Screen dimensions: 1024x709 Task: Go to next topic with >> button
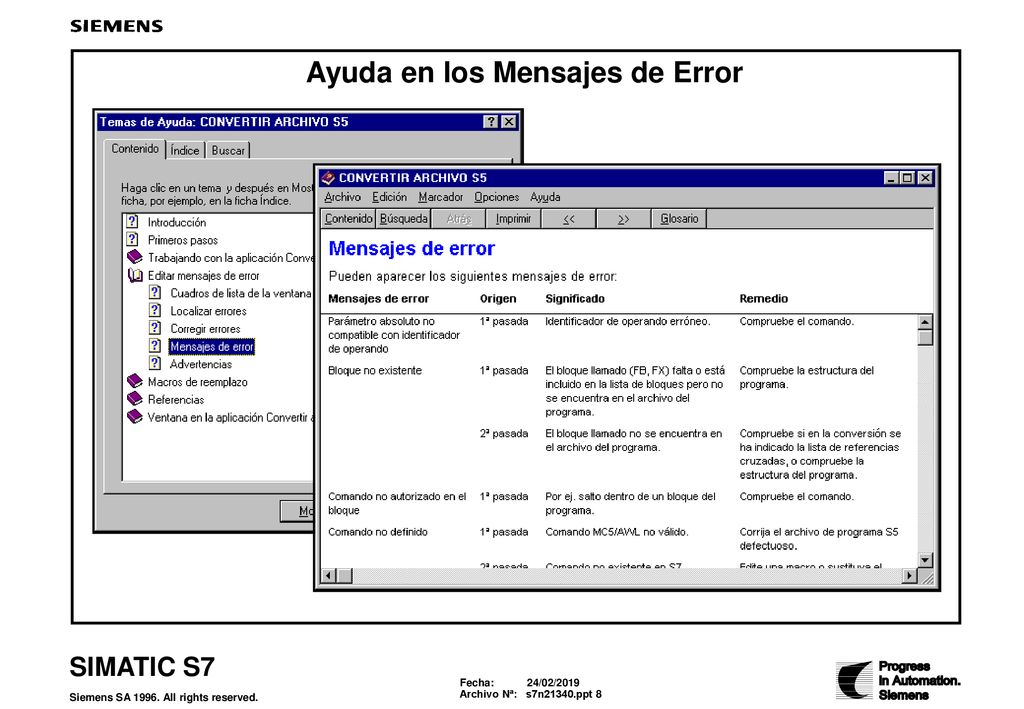pos(624,219)
